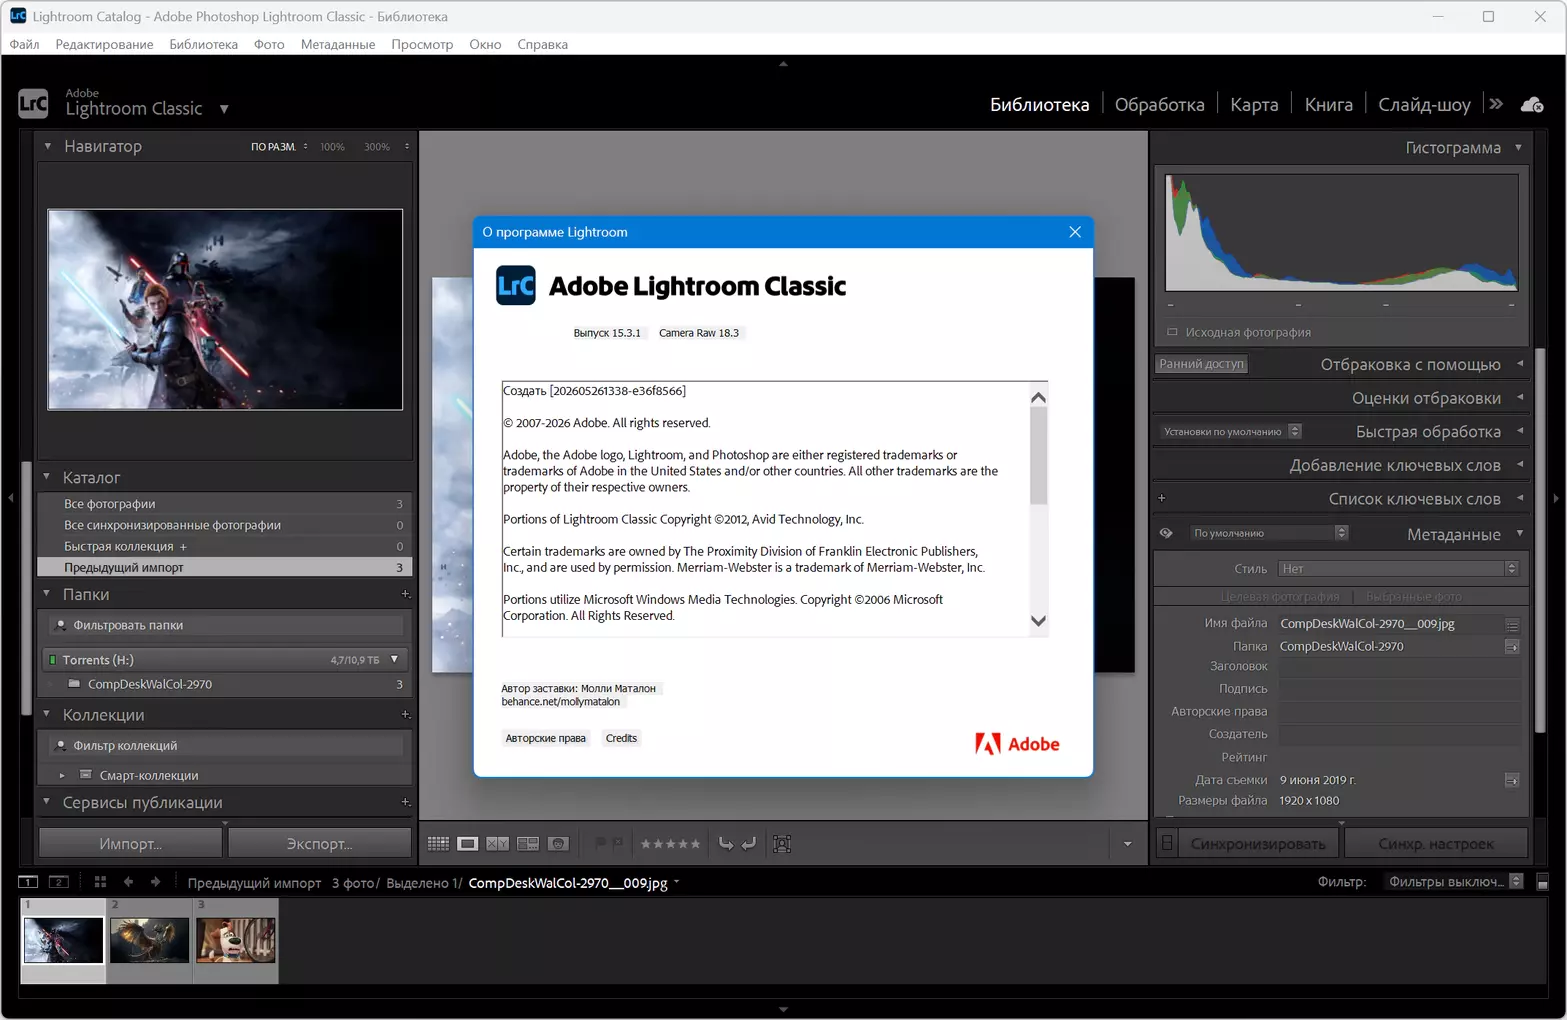This screenshot has height=1020, width=1567.
Task: Collapse the Навигатор panel
Action: click(x=47, y=146)
